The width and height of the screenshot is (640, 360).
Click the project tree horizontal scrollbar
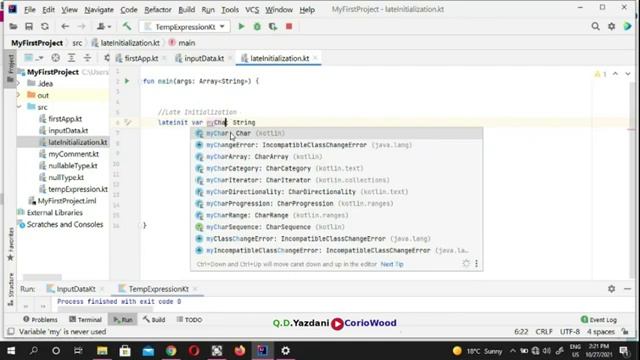pyautogui.click(x=42, y=277)
